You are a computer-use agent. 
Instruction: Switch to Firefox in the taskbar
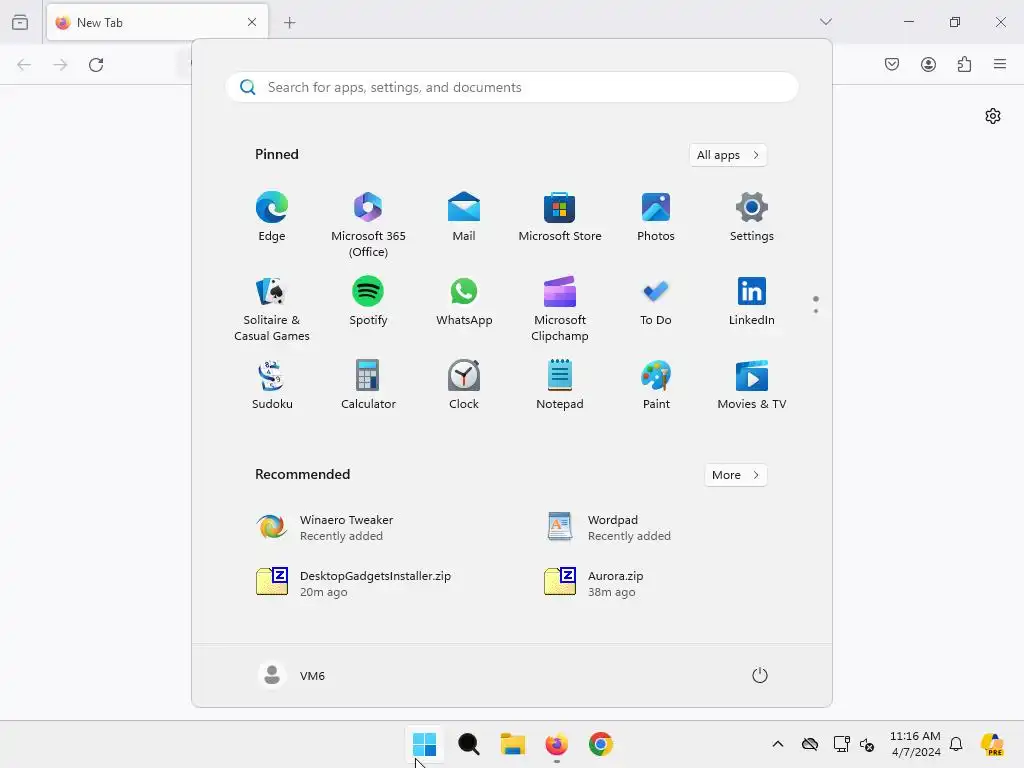(556, 744)
